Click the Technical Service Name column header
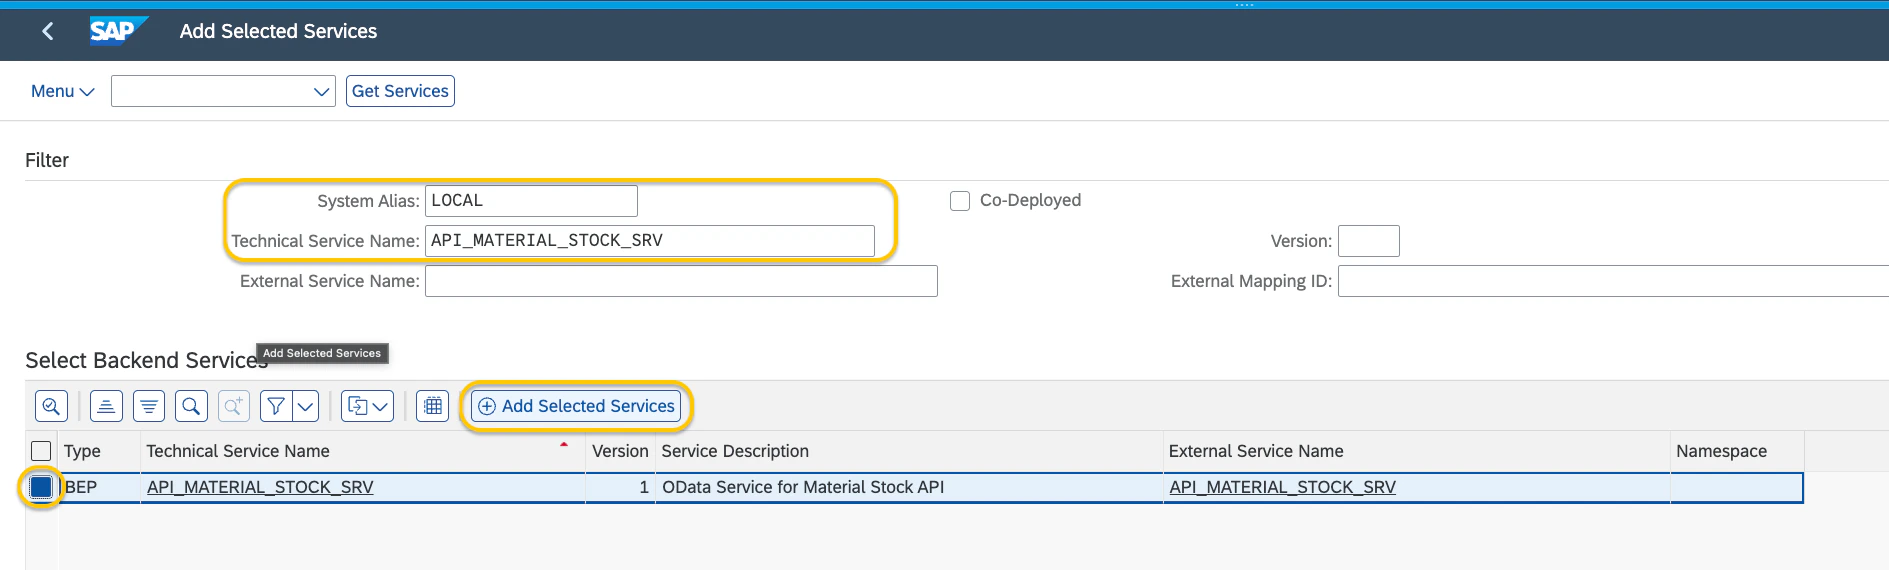Screen dimensions: 1889x570 pos(362,451)
